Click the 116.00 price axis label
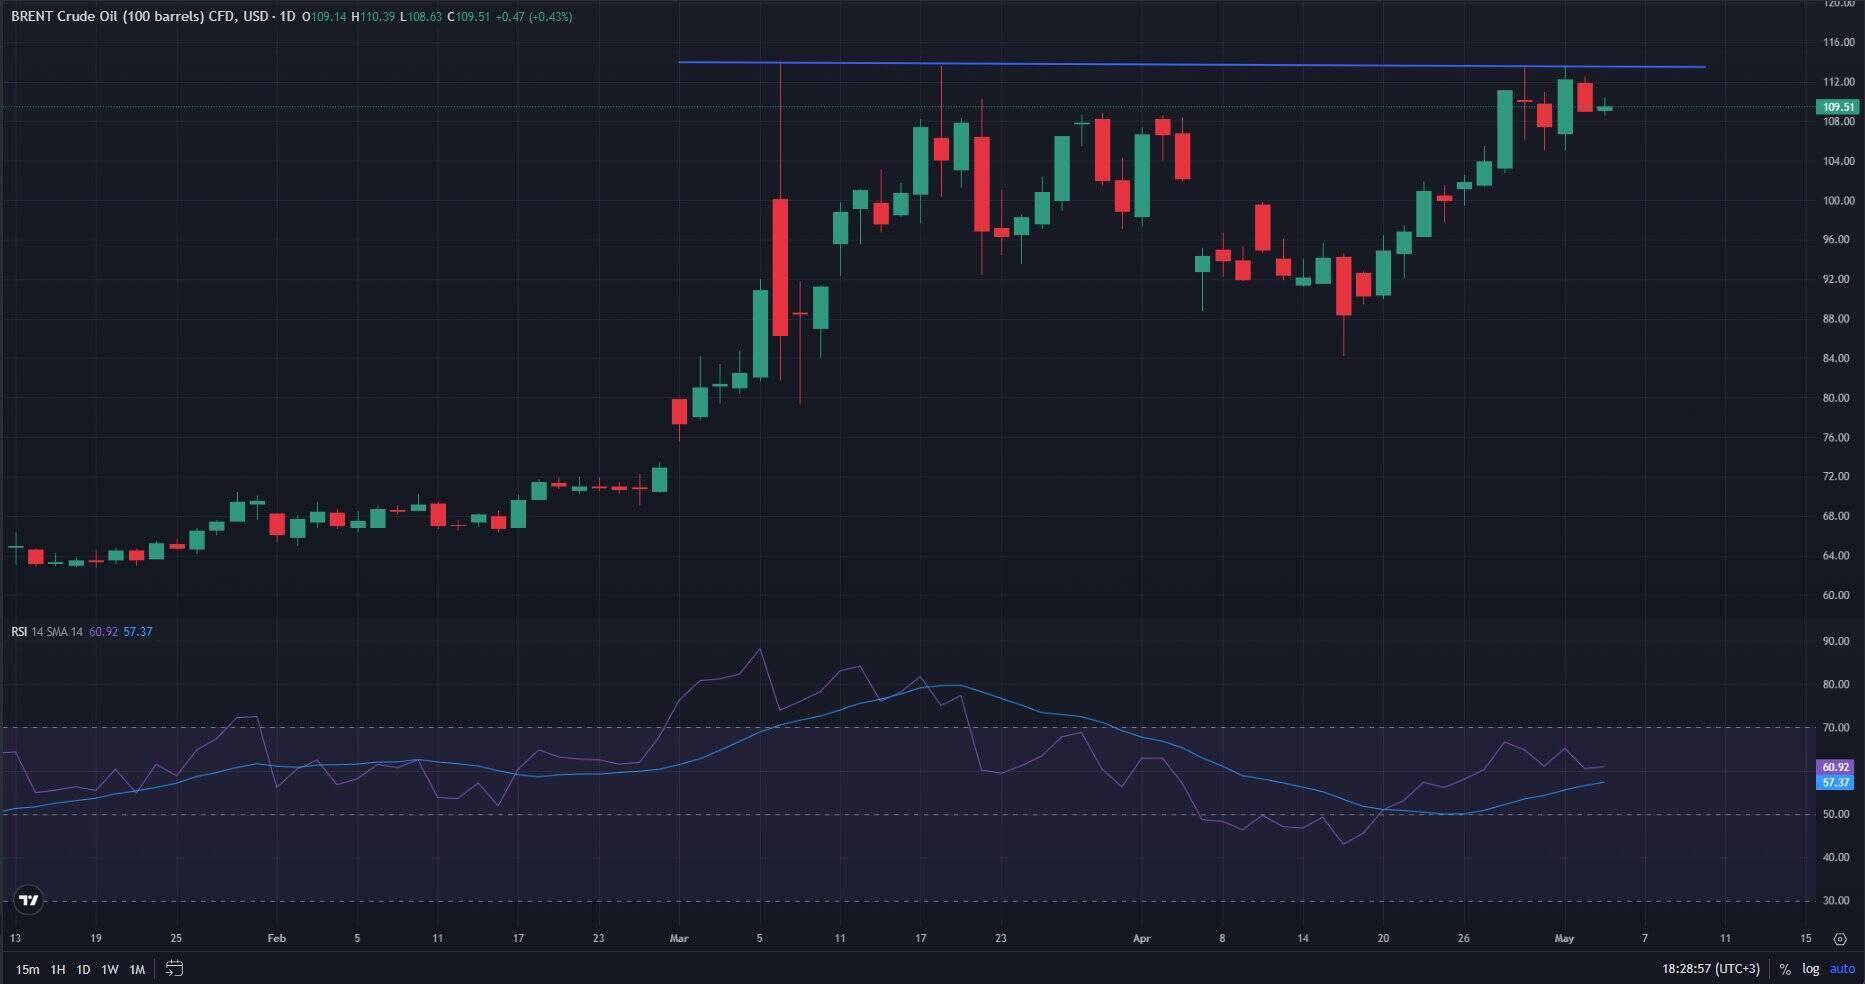1865x984 pixels. [1838, 43]
